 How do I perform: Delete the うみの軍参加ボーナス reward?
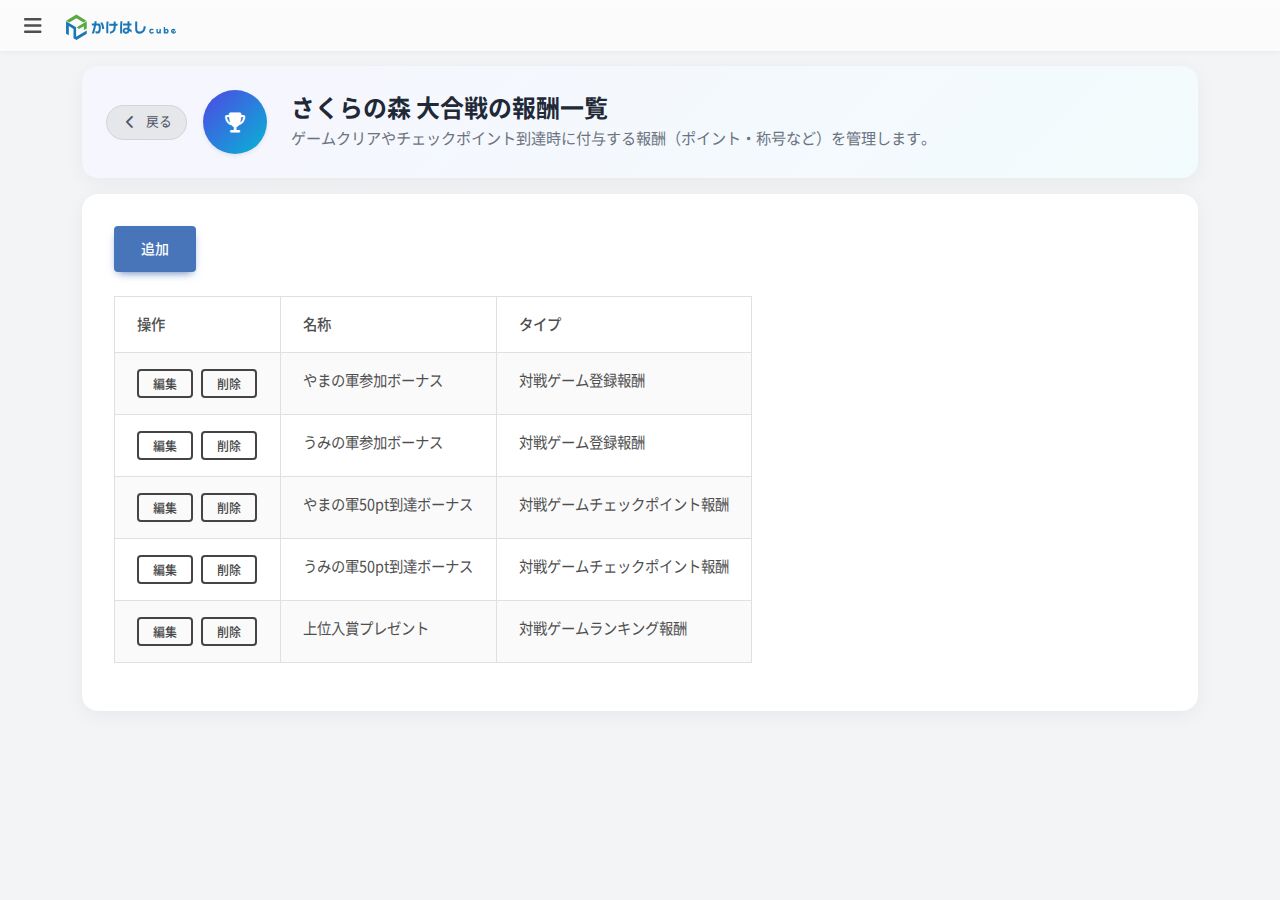229,446
